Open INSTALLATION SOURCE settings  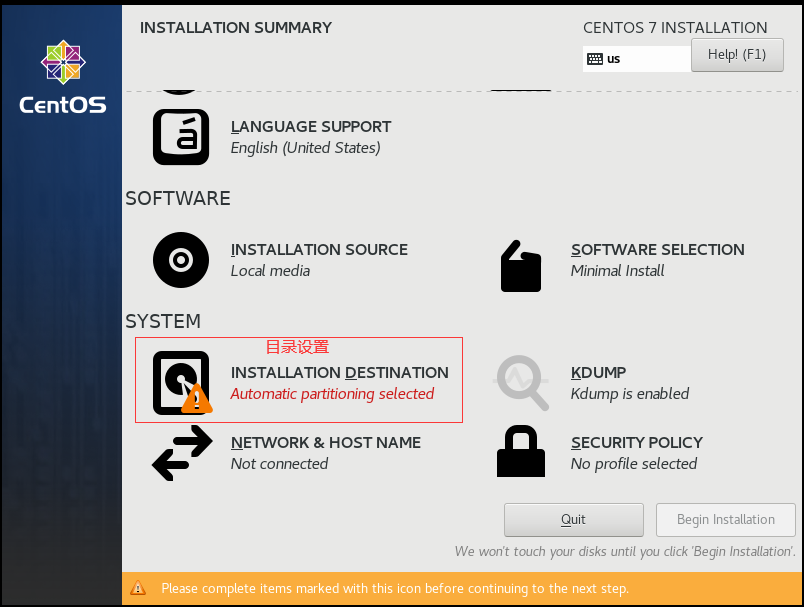click(x=319, y=250)
